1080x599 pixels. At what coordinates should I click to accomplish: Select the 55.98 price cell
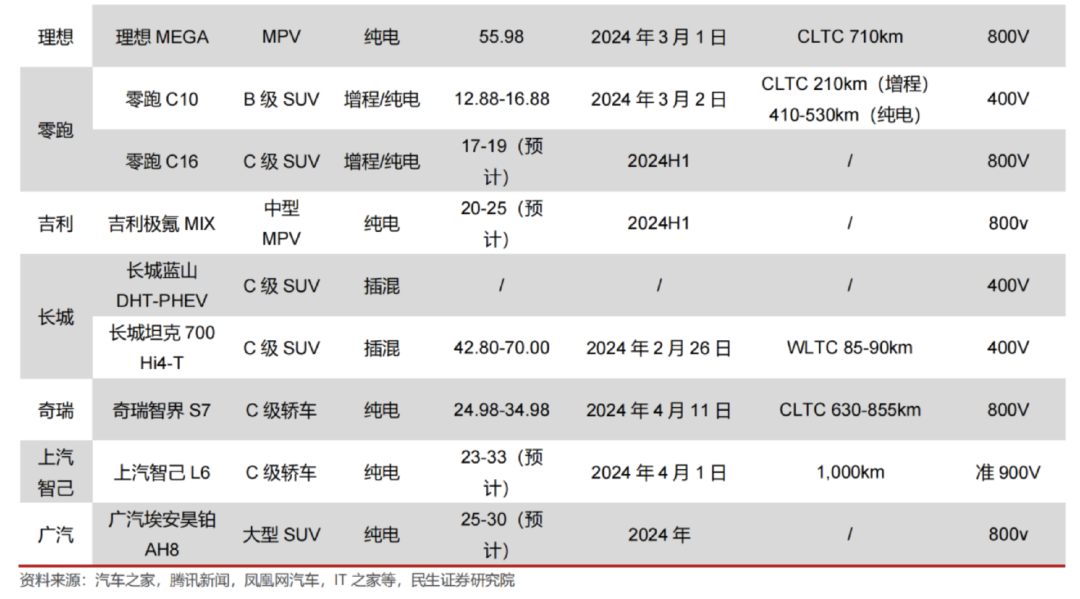501,37
